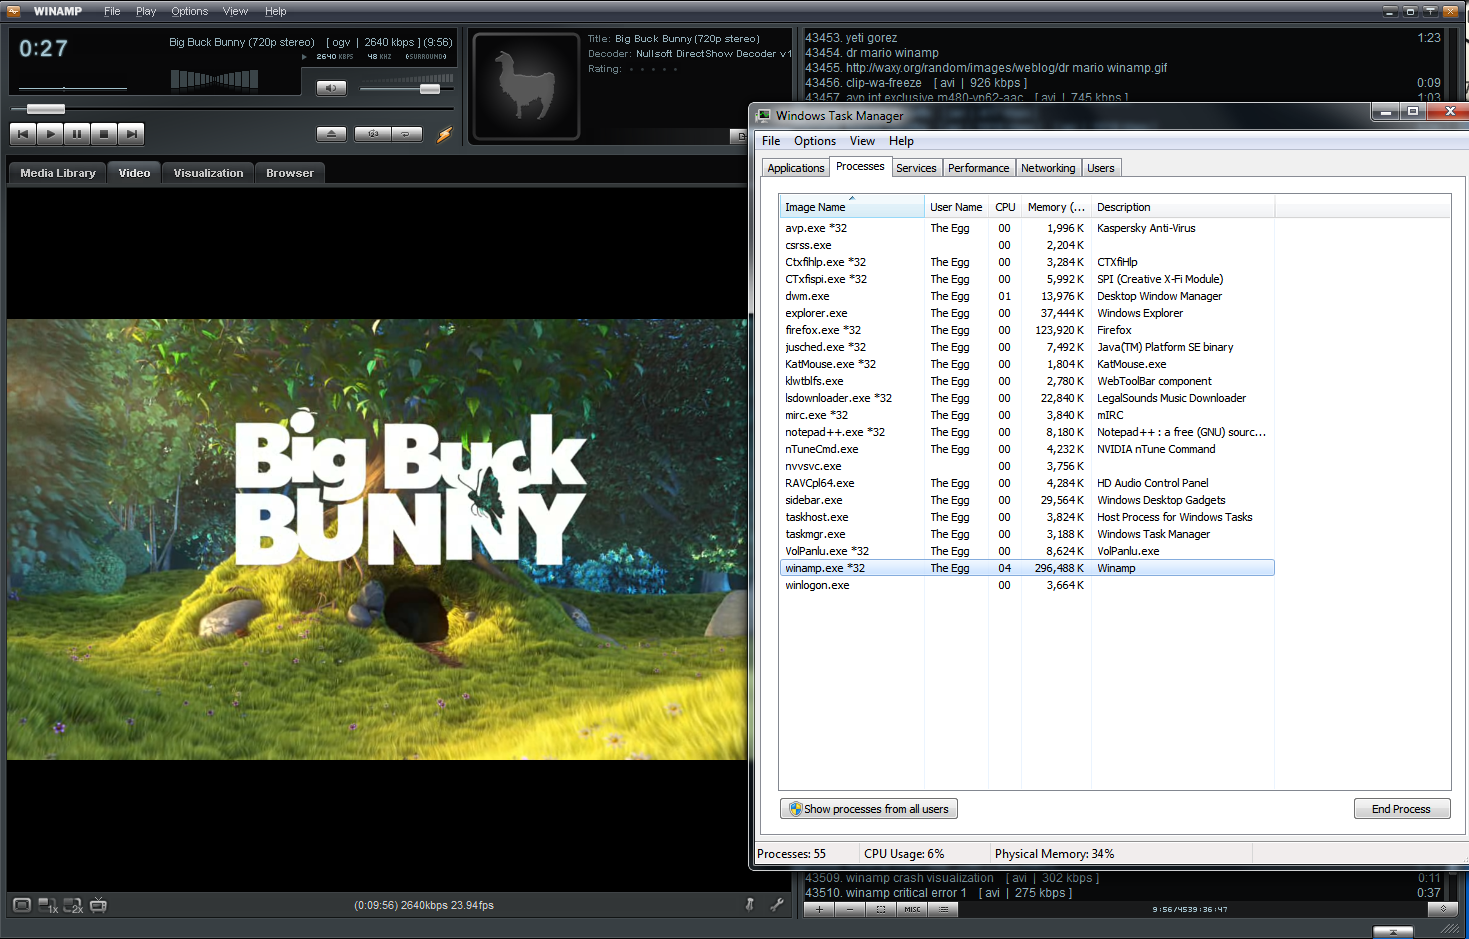
Task: Switch to Applications tab in Task Manager
Action: [796, 168]
